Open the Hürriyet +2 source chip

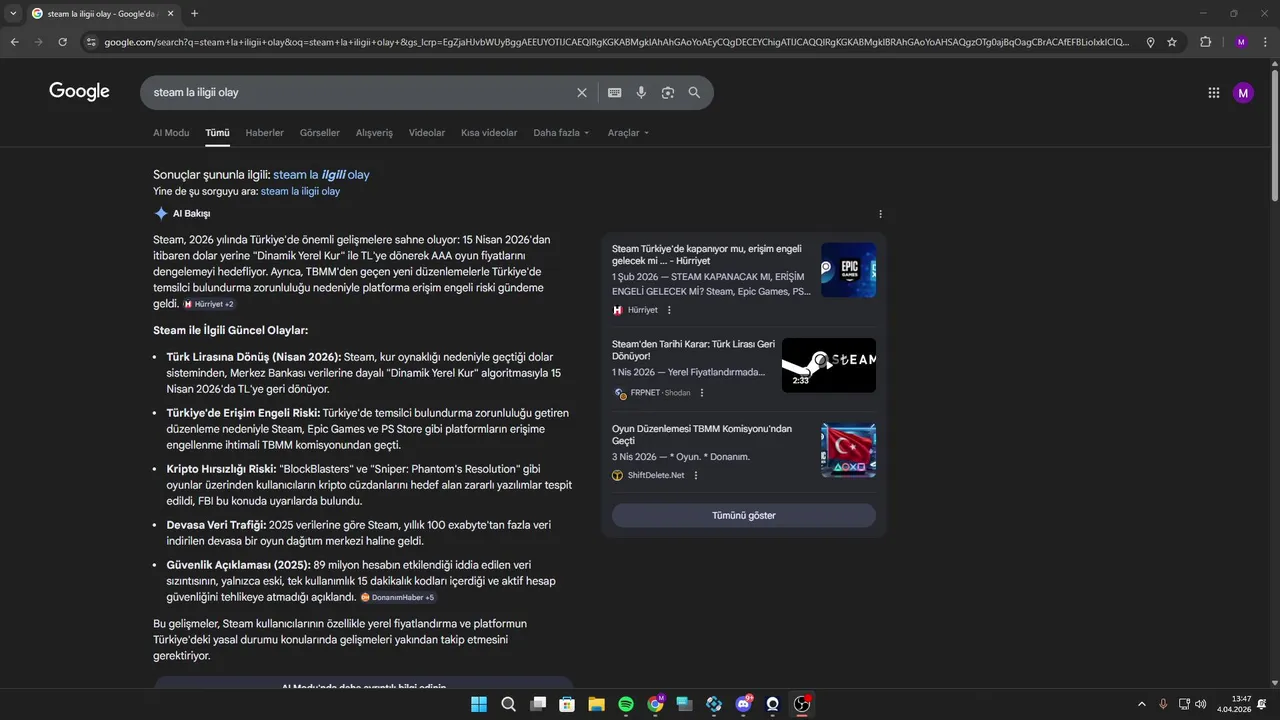pos(209,304)
